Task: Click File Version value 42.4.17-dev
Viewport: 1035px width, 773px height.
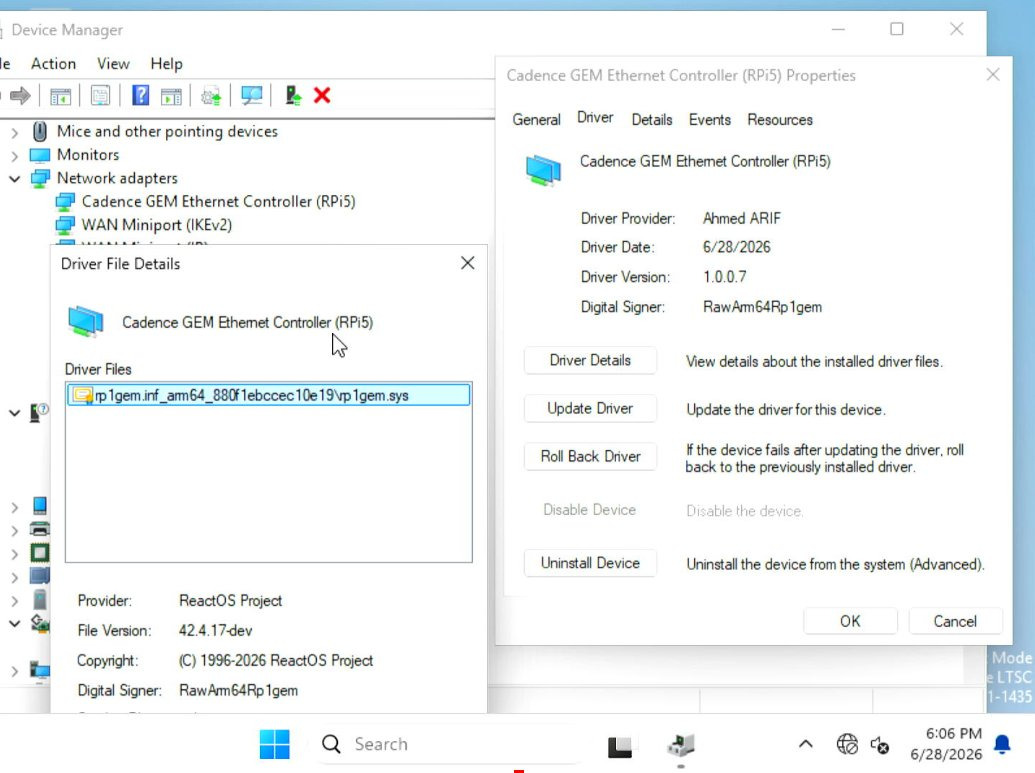Action: click(215, 630)
